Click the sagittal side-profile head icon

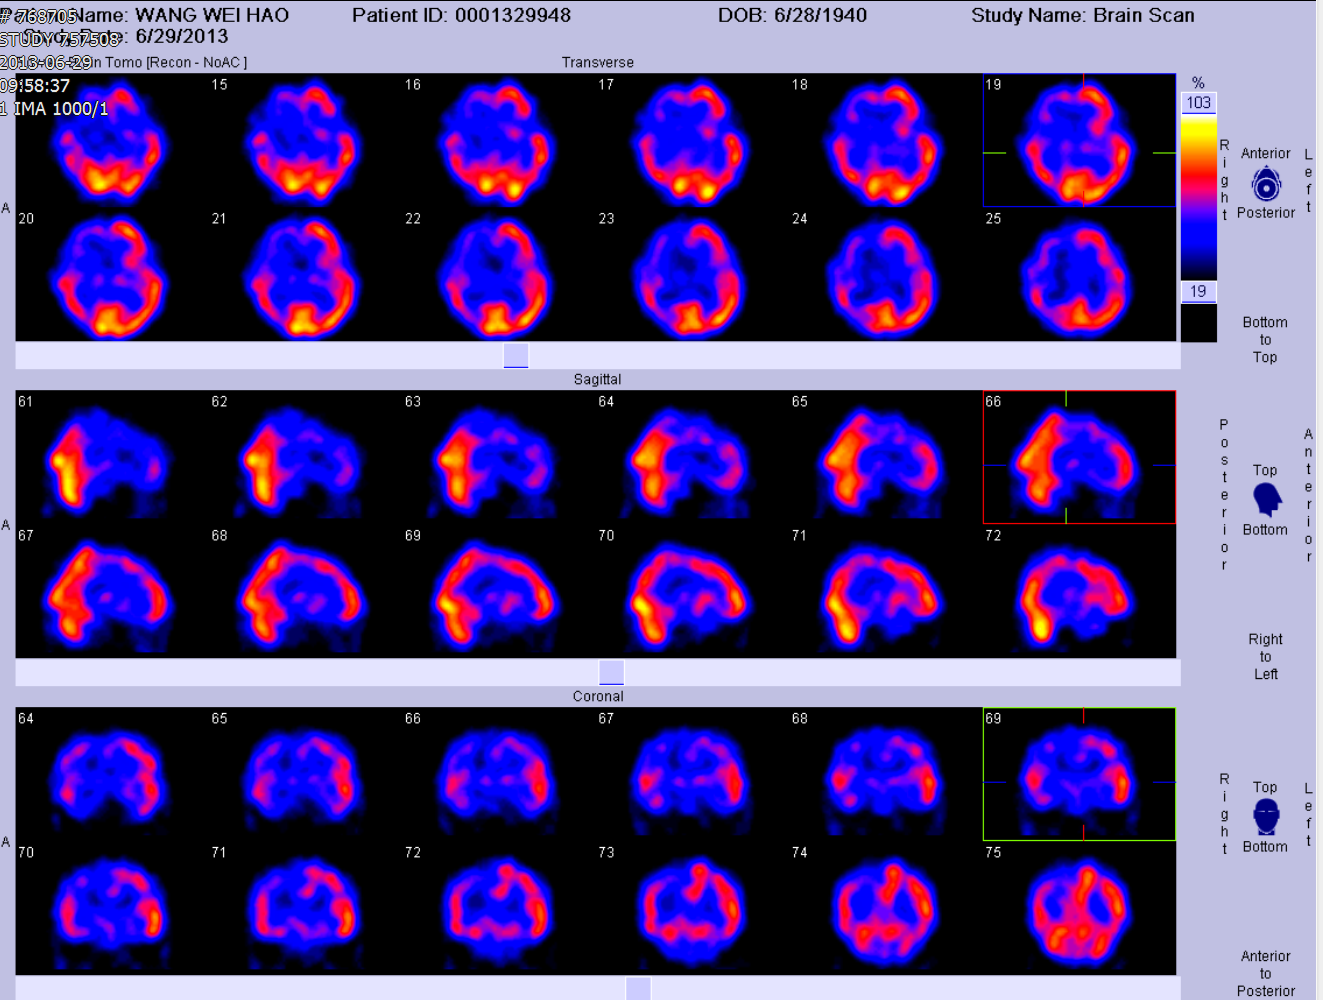[1266, 499]
